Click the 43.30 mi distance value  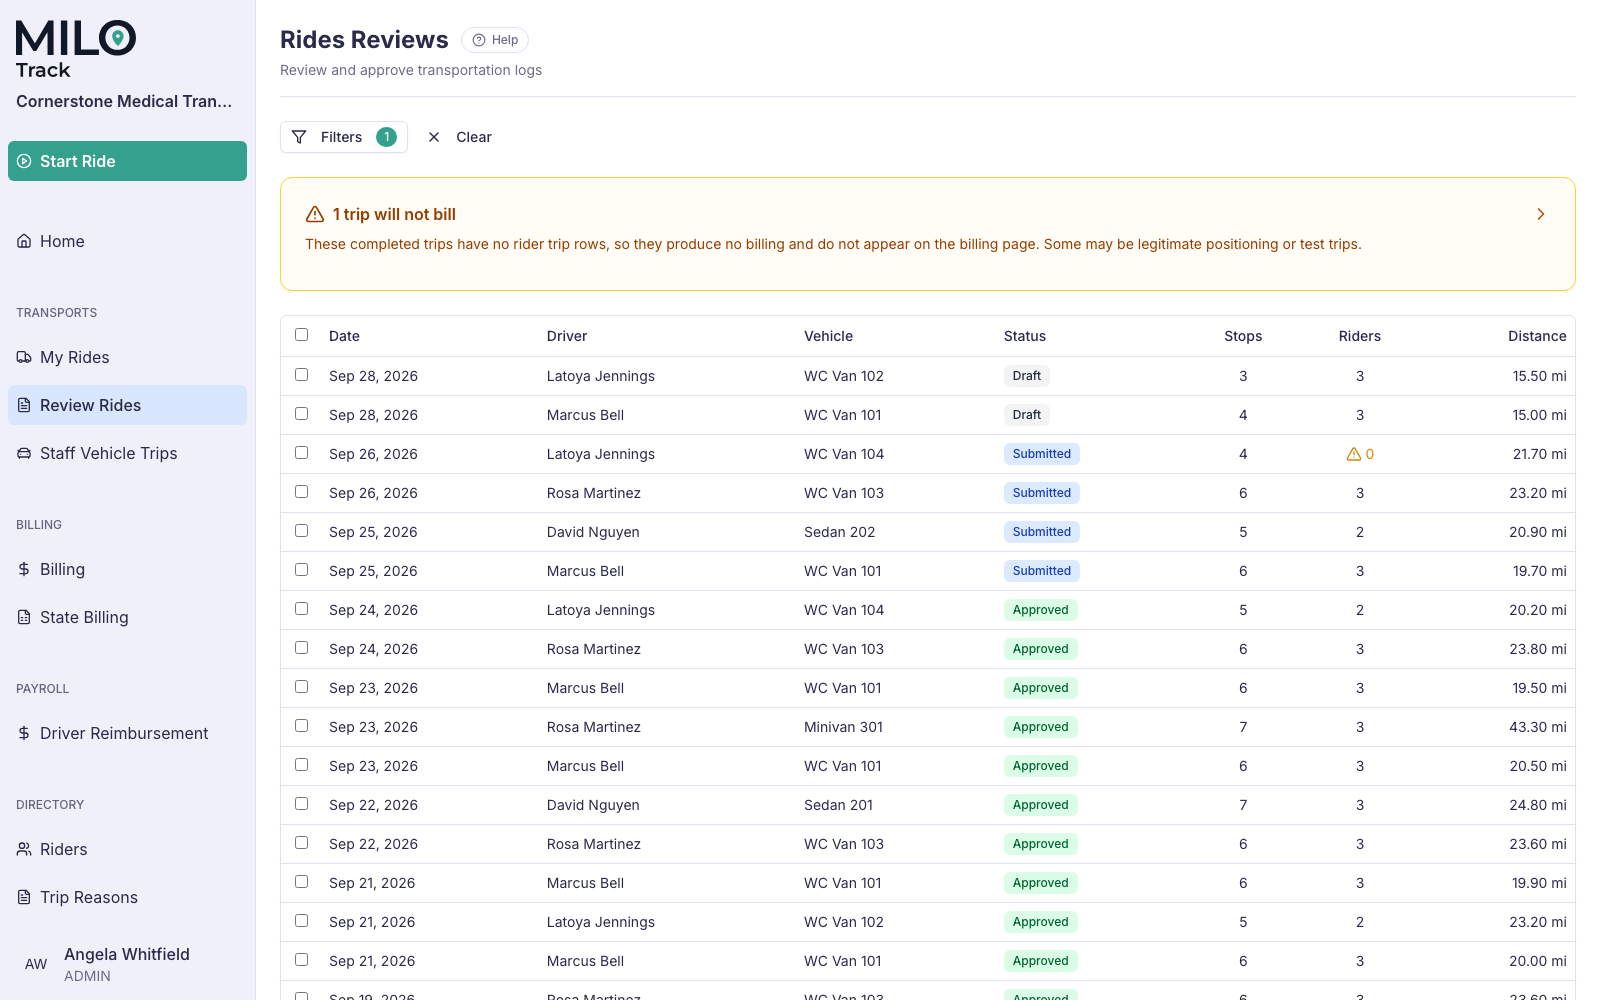[x=1538, y=727]
